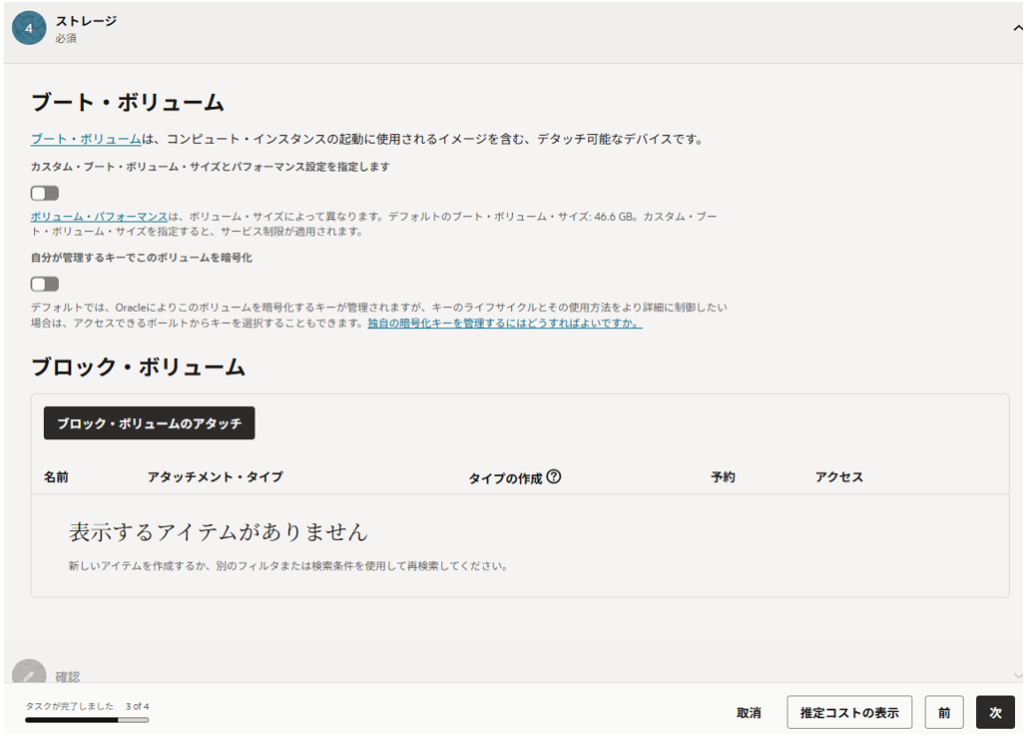1024x739 pixels.
Task: Collapse the ストレージ section with the top chevron
Action: point(1017,30)
